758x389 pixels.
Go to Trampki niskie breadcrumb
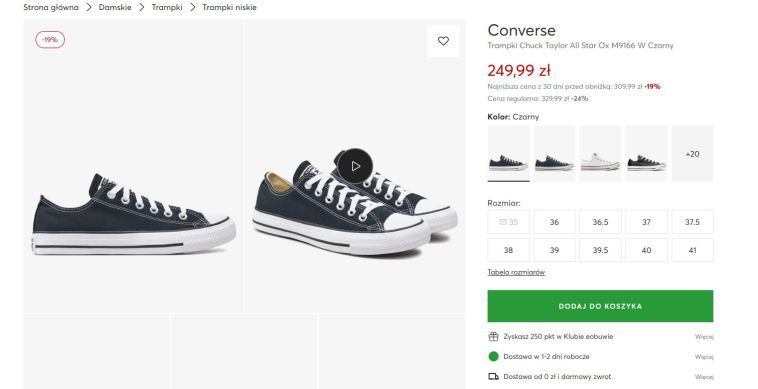(x=229, y=7)
